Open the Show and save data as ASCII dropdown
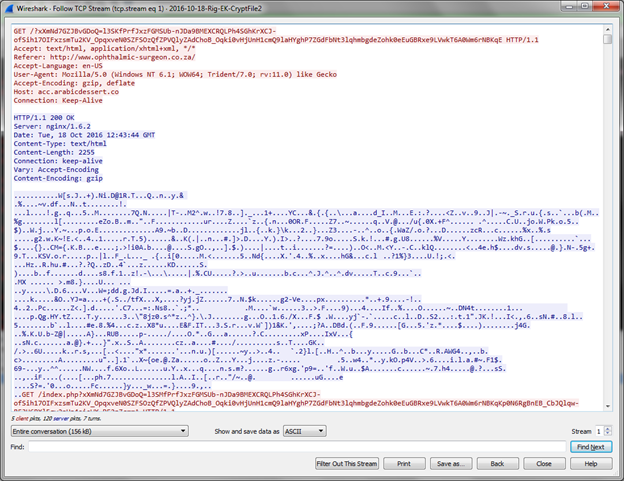This screenshot has width=624, height=481. pyautogui.click(x=304, y=431)
